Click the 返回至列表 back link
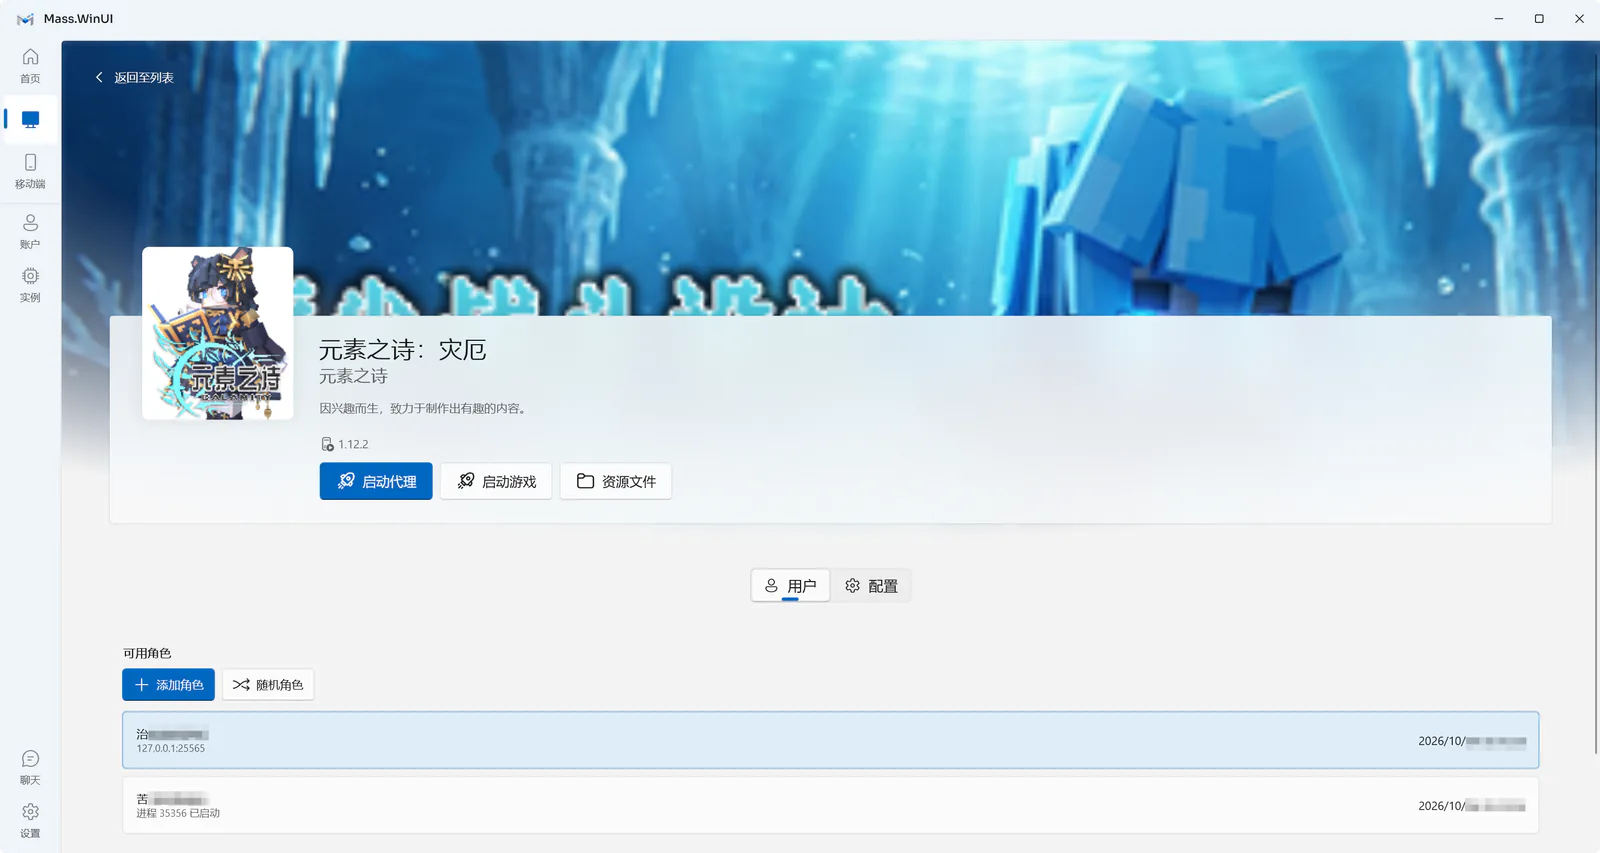 point(134,78)
